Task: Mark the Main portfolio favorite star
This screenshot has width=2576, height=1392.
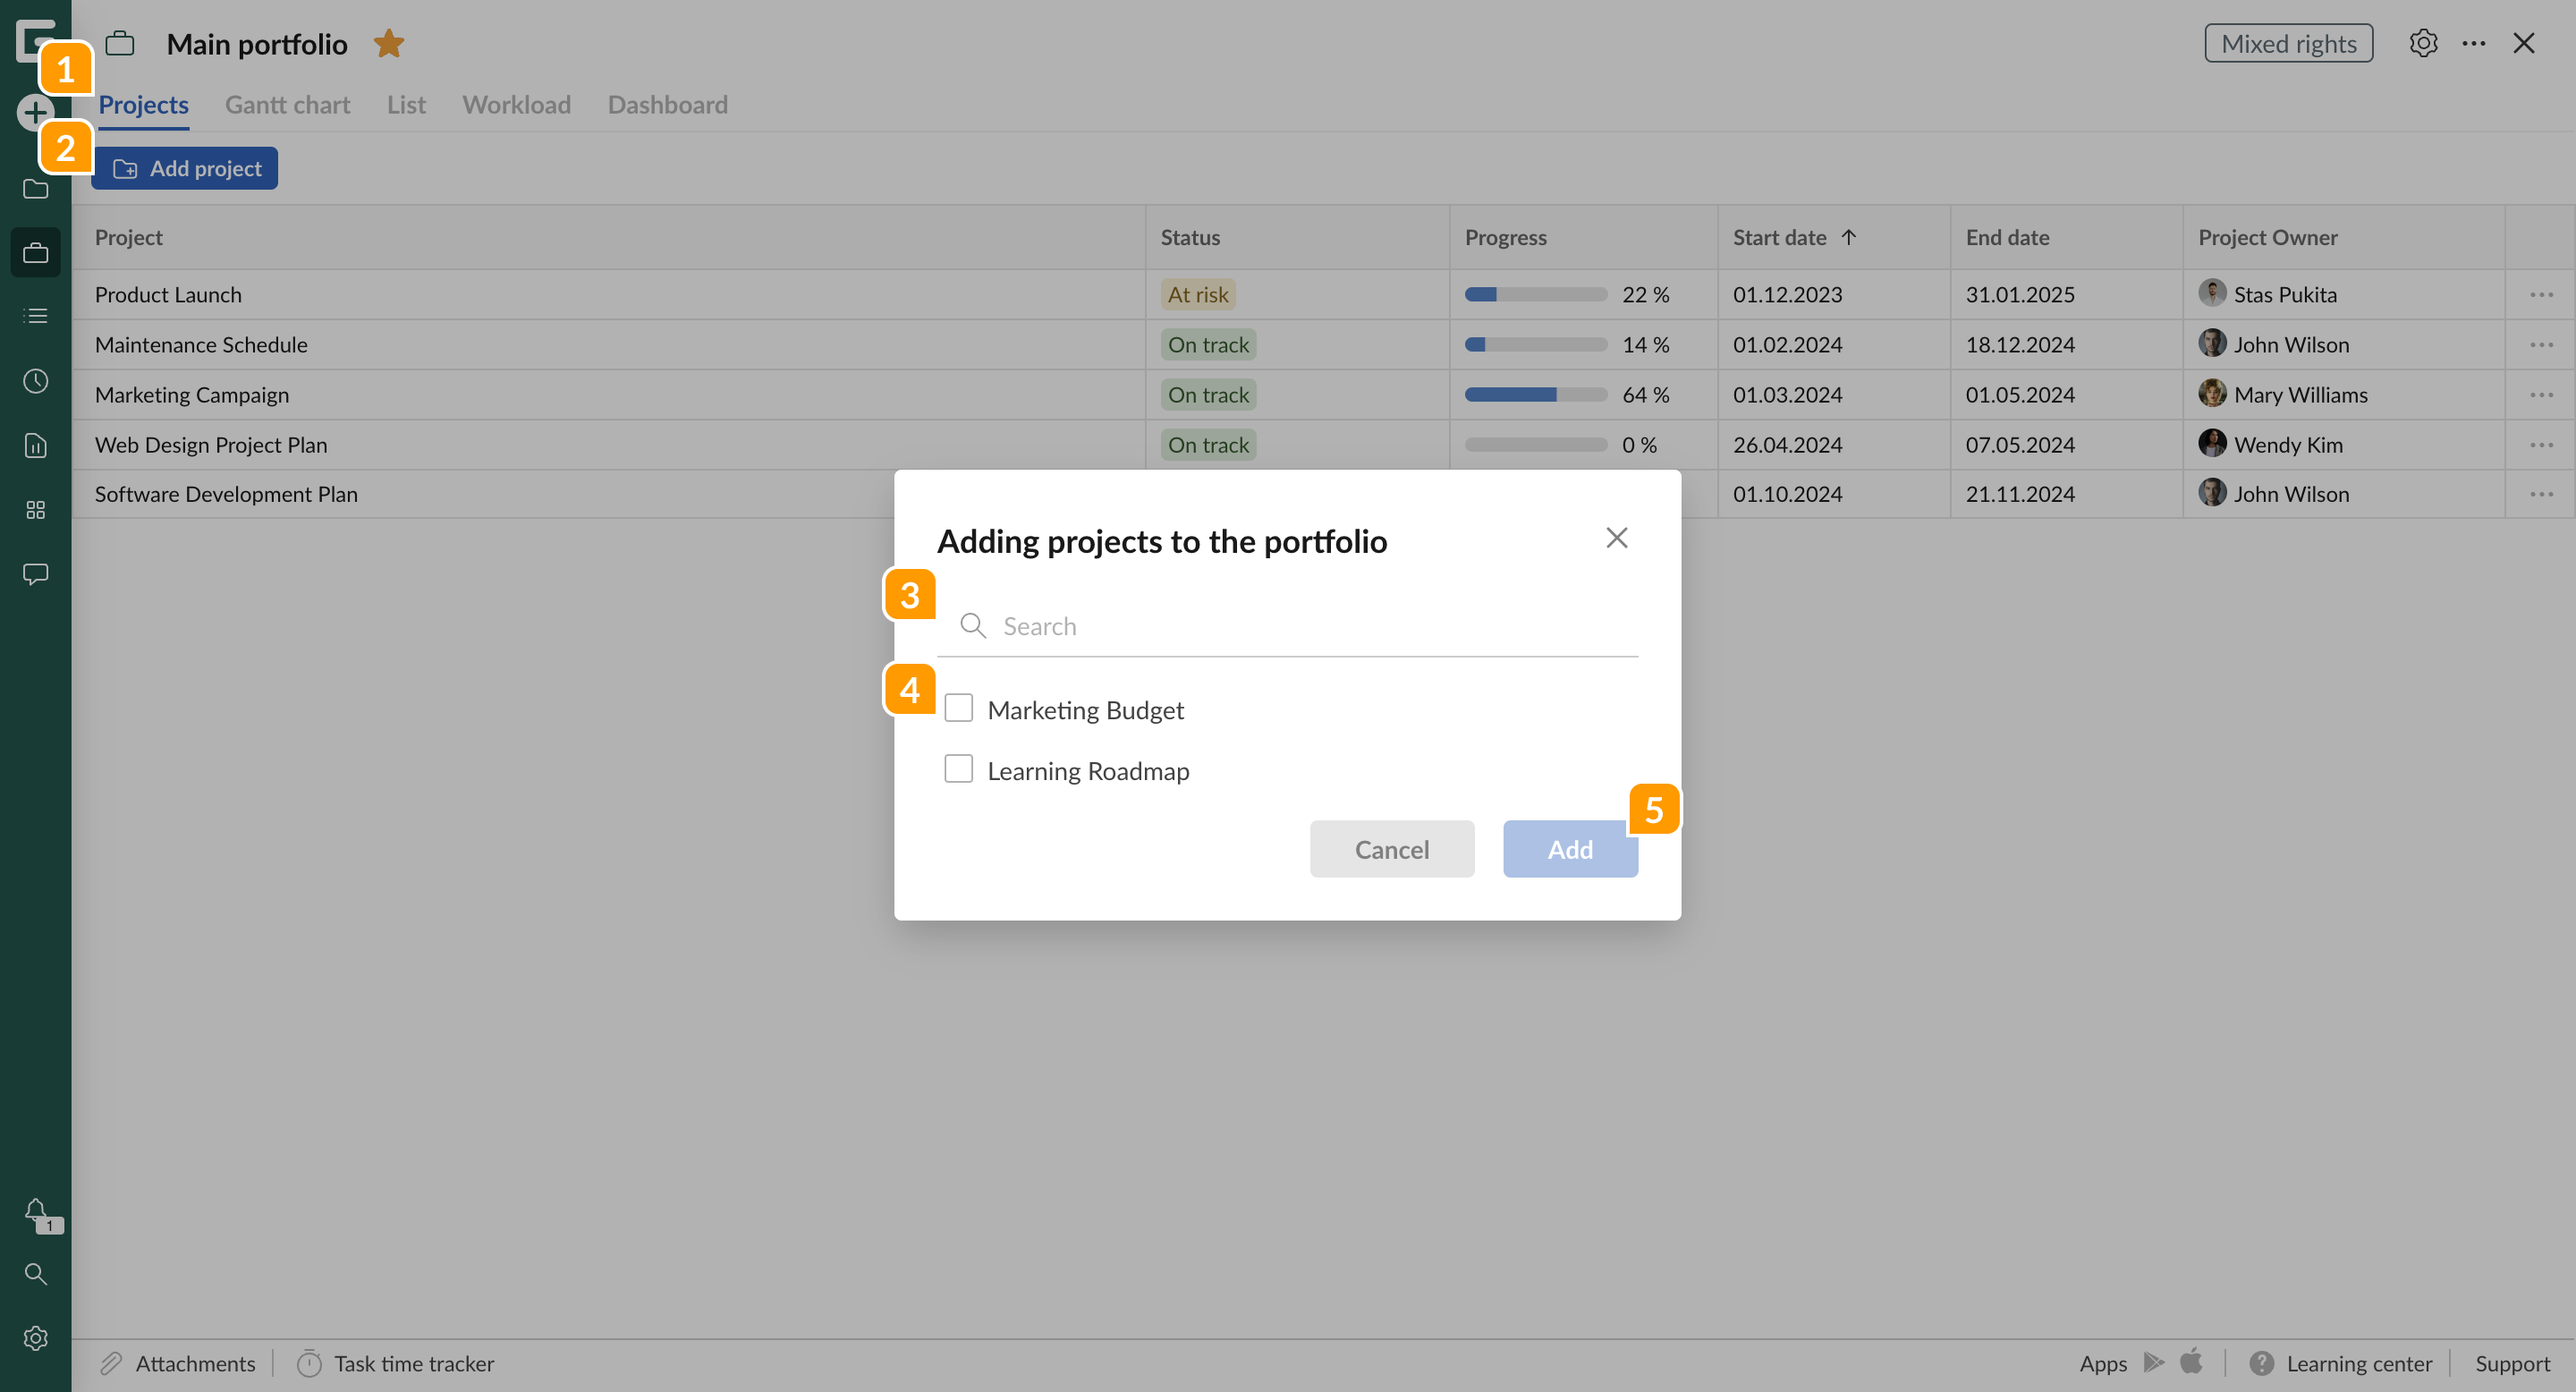Action: click(x=388, y=43)
